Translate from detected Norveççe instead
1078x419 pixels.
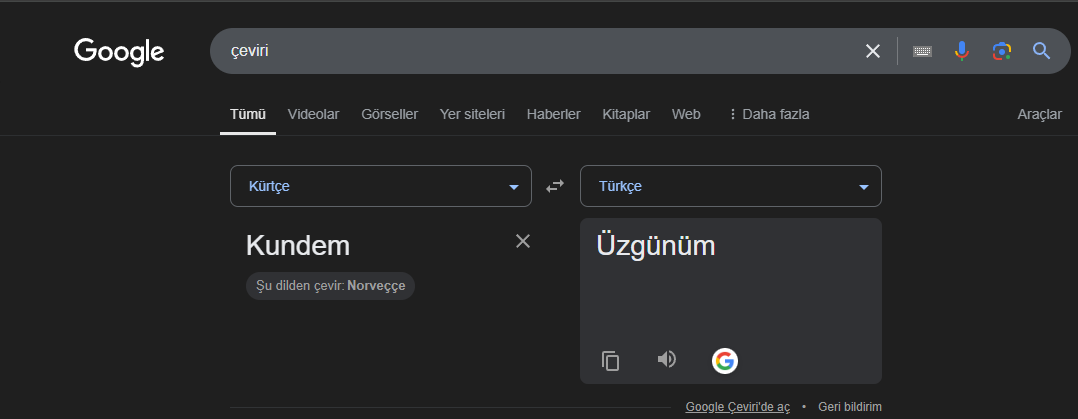tap(331, 286)
